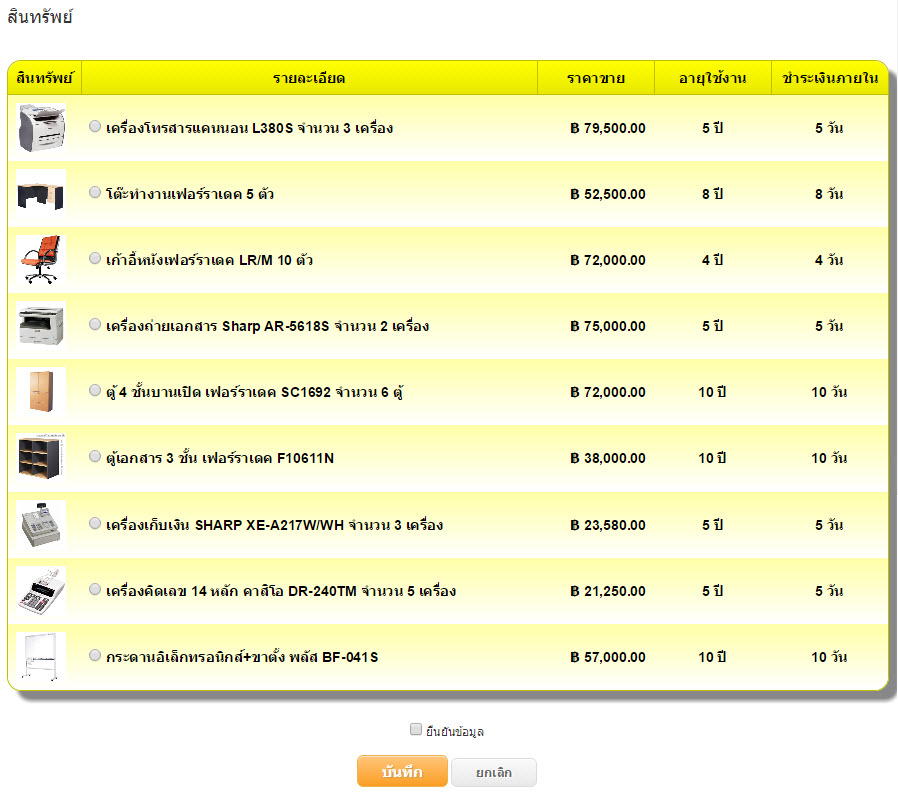This screenshot has height=797, width=898.
Task: Select the เก้าอี้หนังเฟอร์ราเดค LR/M radio button
Action: (95, 258)
